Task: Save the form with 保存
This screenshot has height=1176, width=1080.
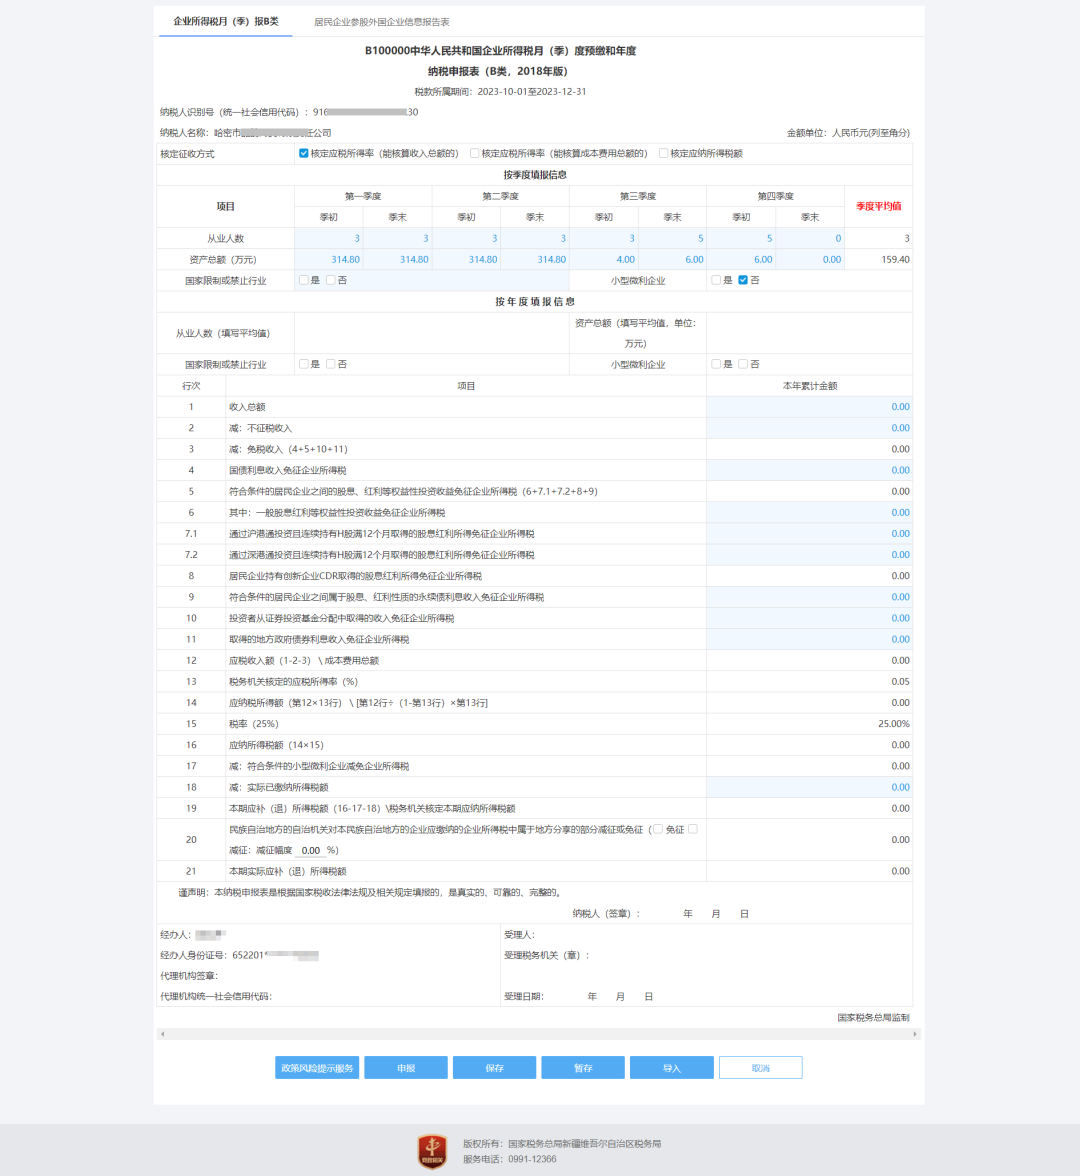Action: [x=494, y=1067]
